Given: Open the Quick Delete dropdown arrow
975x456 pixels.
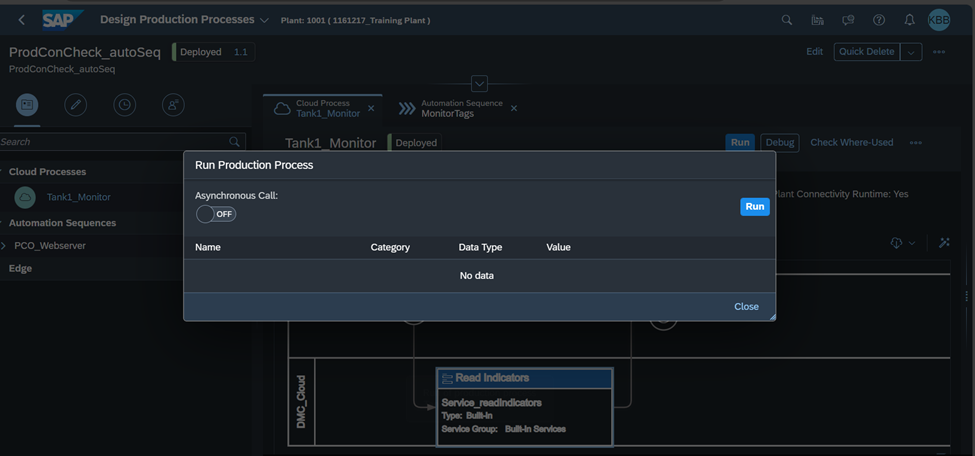Looking at the screenshot, I should [911, 52].
